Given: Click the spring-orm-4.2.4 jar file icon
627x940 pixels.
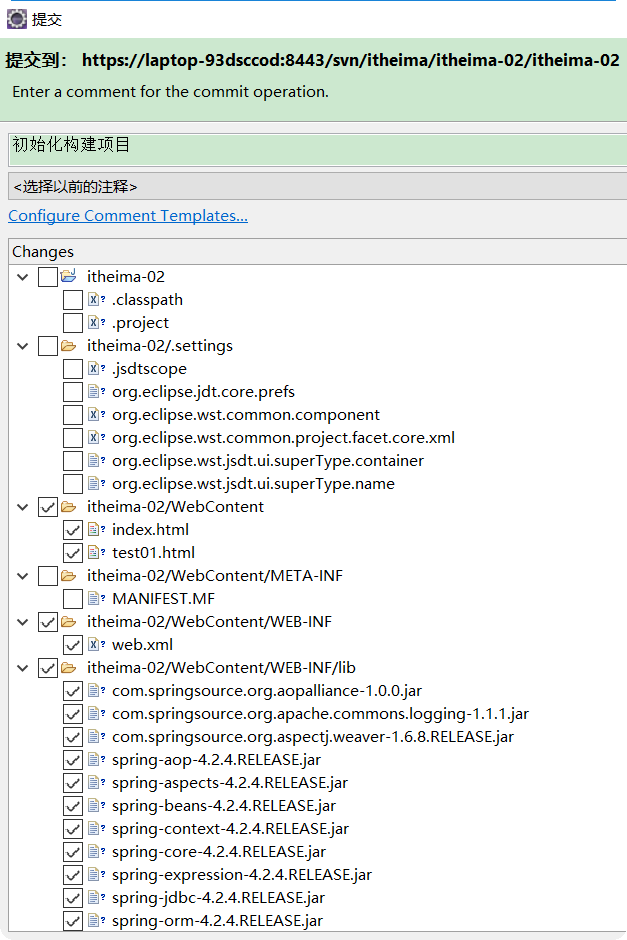Looking at the screenshot, I should point(96,920).
